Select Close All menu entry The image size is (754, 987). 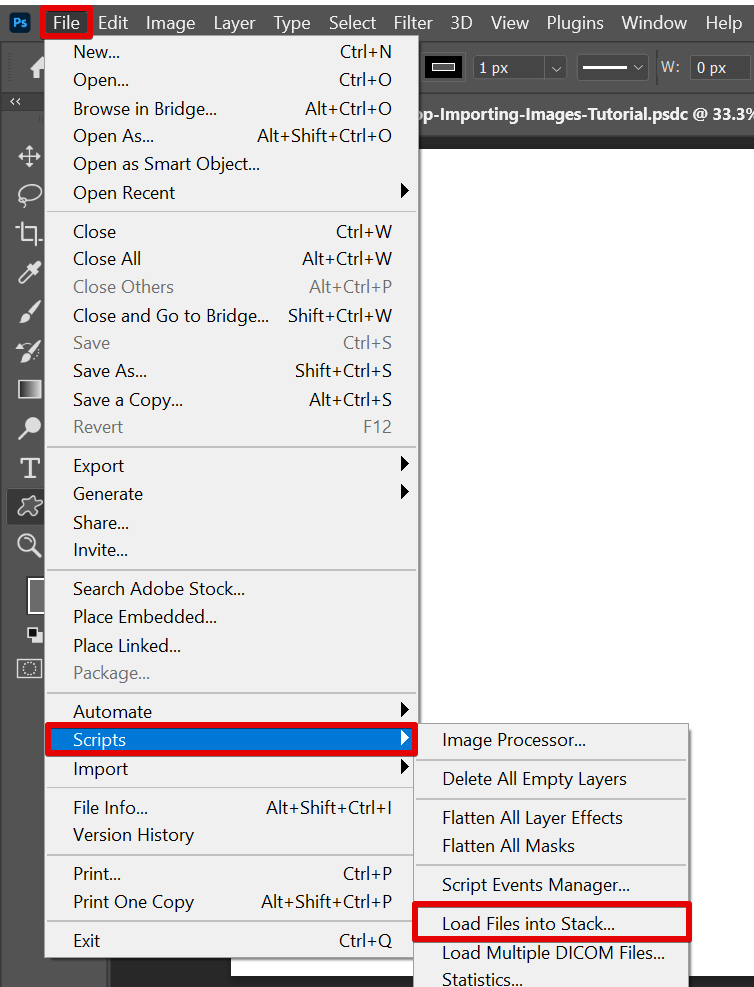coord(231,259)
